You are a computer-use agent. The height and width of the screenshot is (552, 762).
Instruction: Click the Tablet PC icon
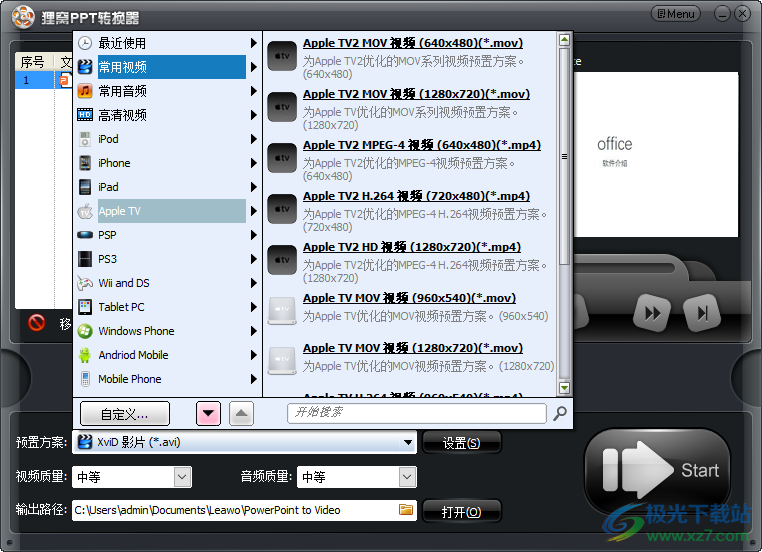click(x=85, y=307)
